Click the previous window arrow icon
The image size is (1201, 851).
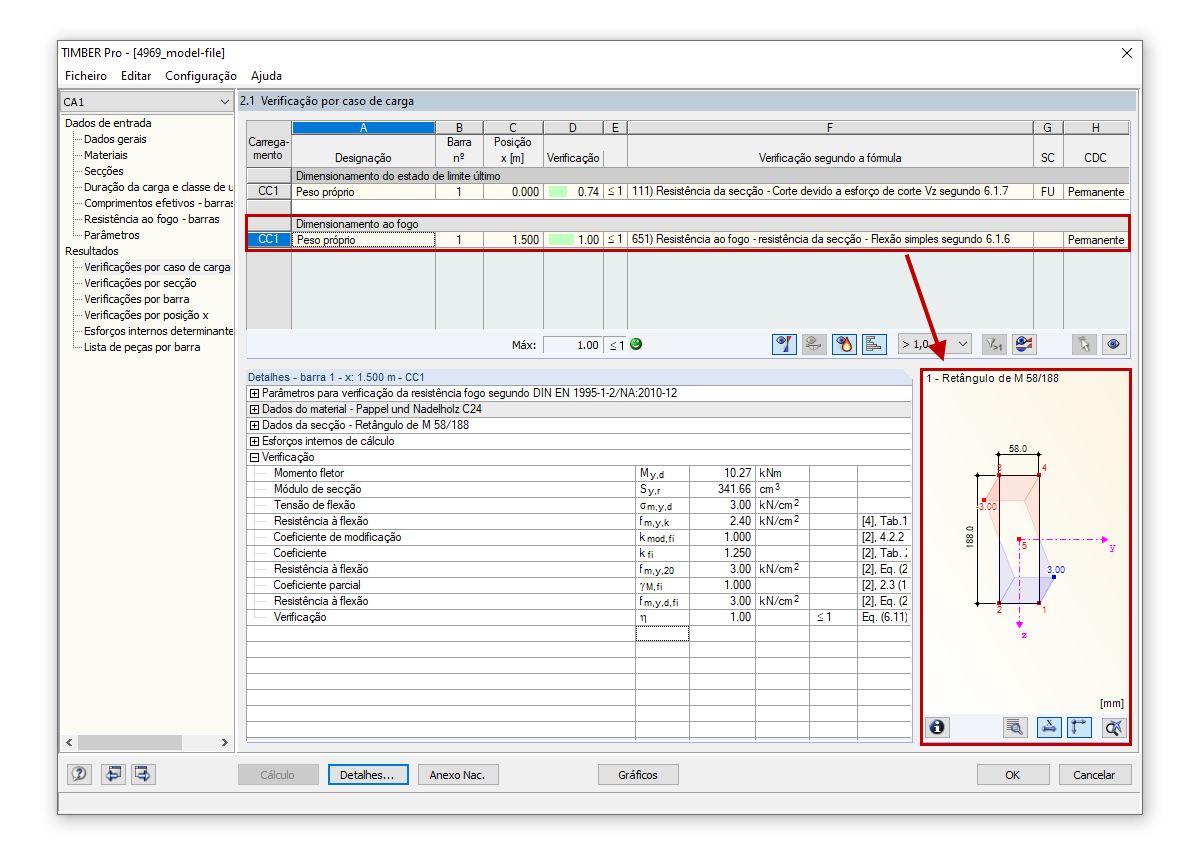(113, 774)
